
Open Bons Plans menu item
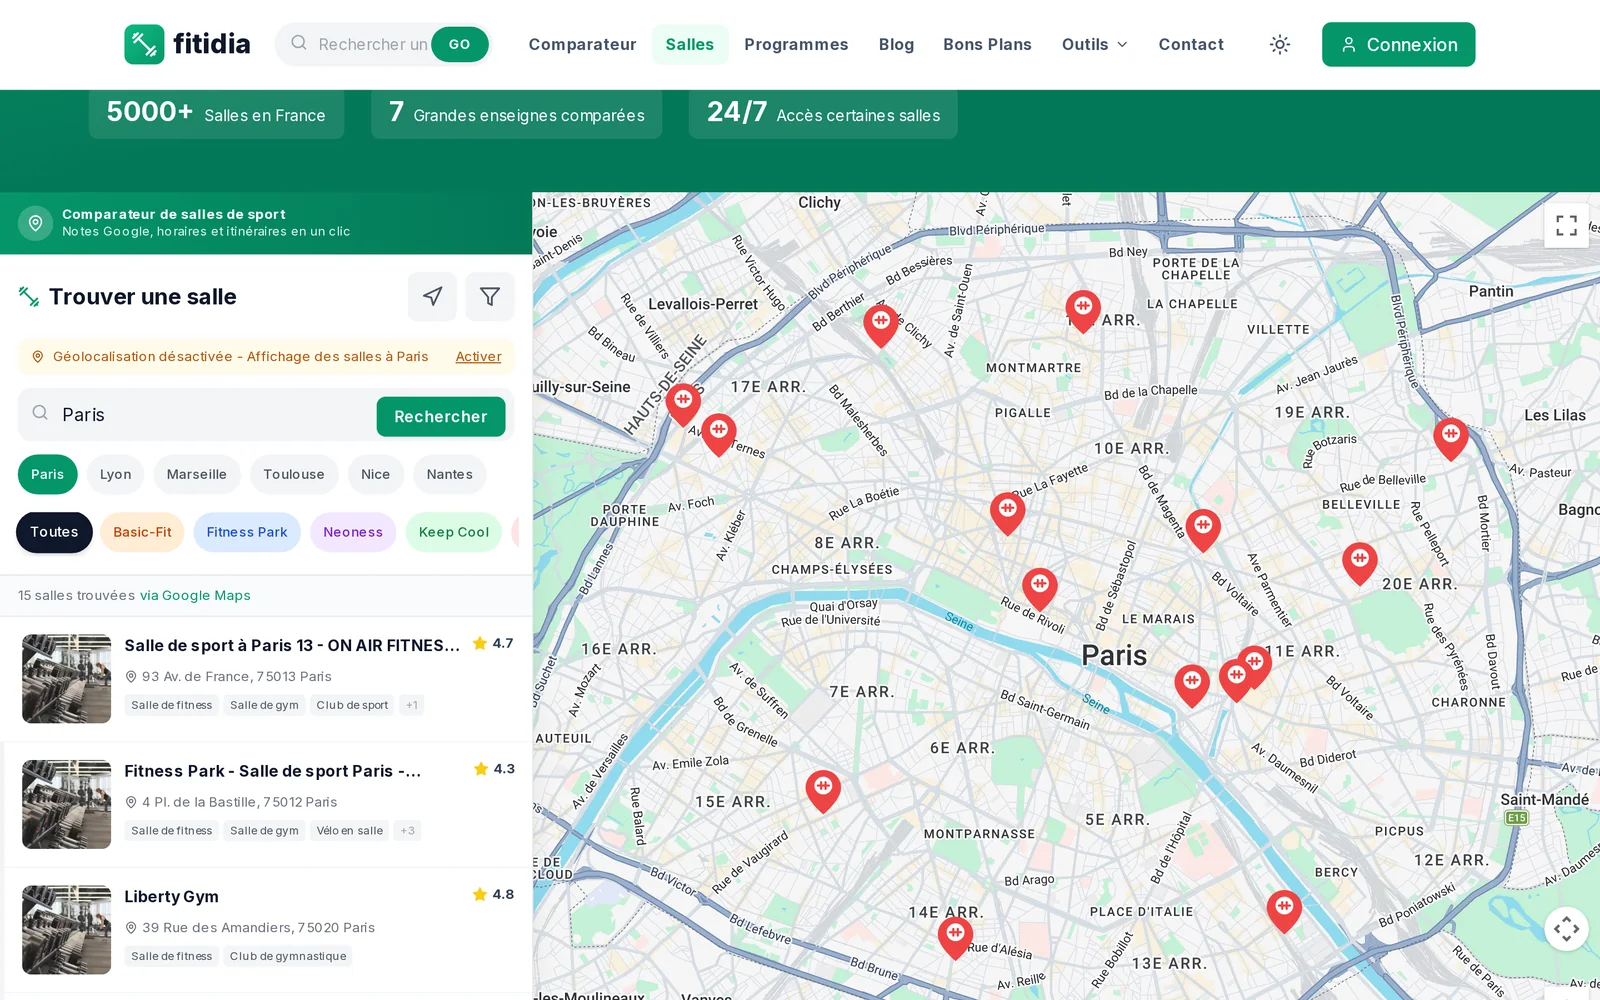pyautogui.click(x=987, y=44)
